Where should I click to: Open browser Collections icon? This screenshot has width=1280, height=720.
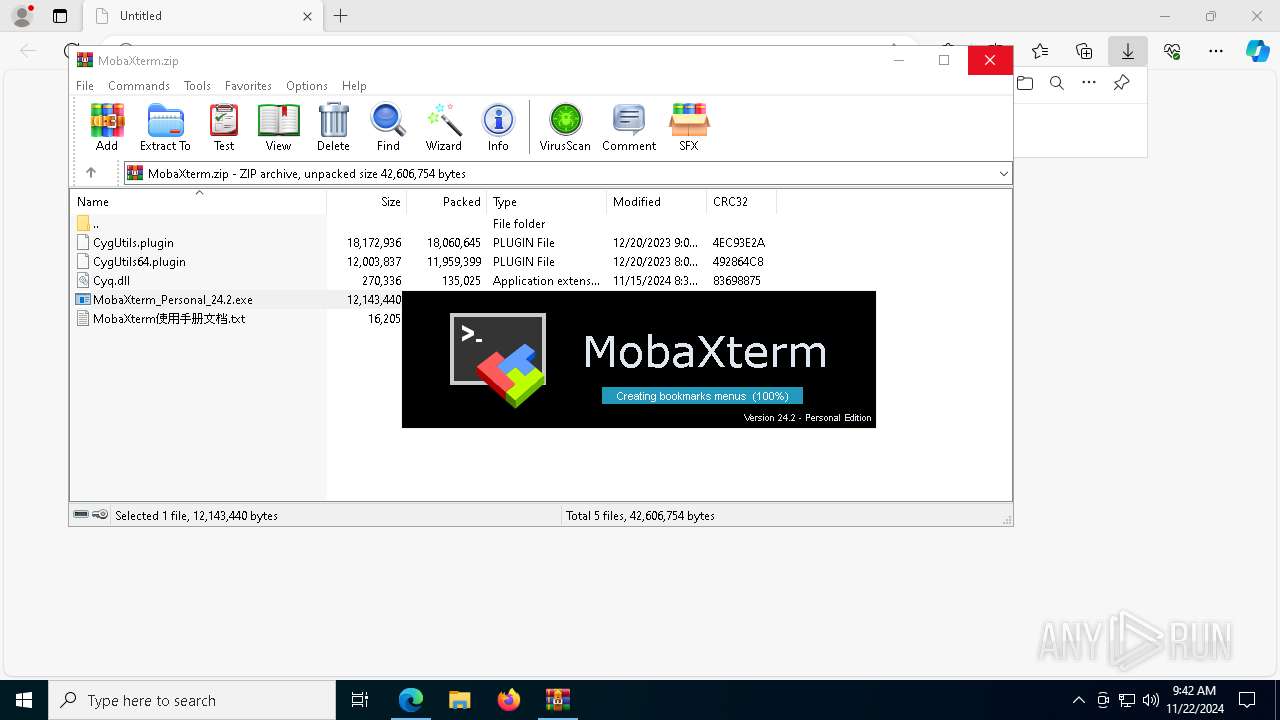(1084, 51)
